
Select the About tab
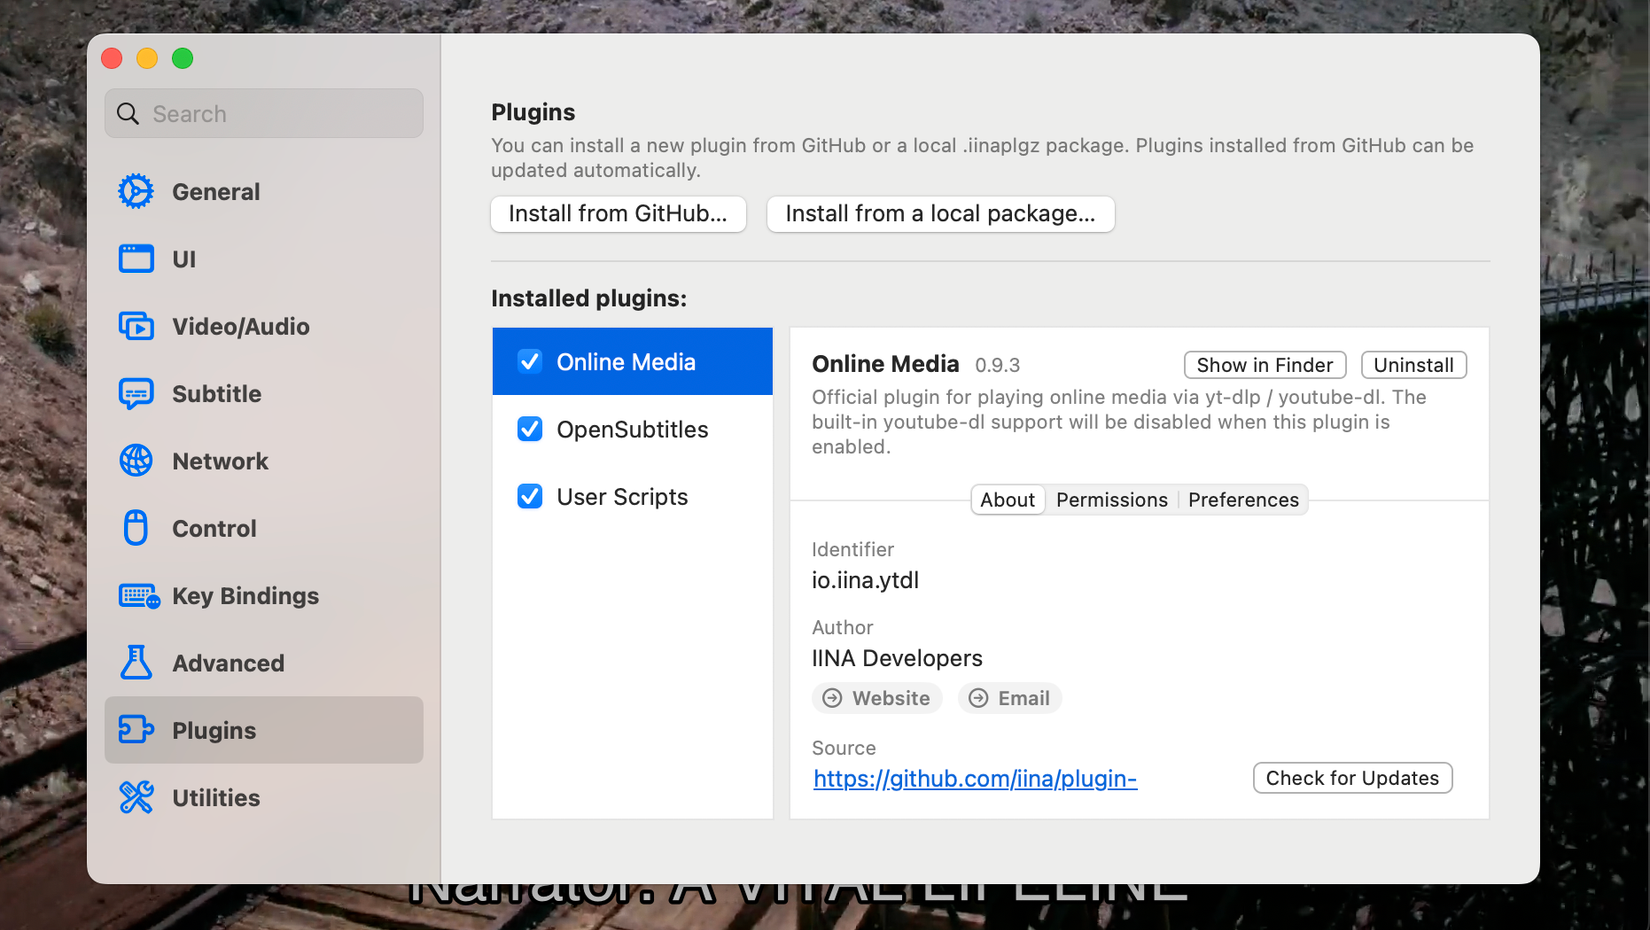click(x=1007, y=499)
